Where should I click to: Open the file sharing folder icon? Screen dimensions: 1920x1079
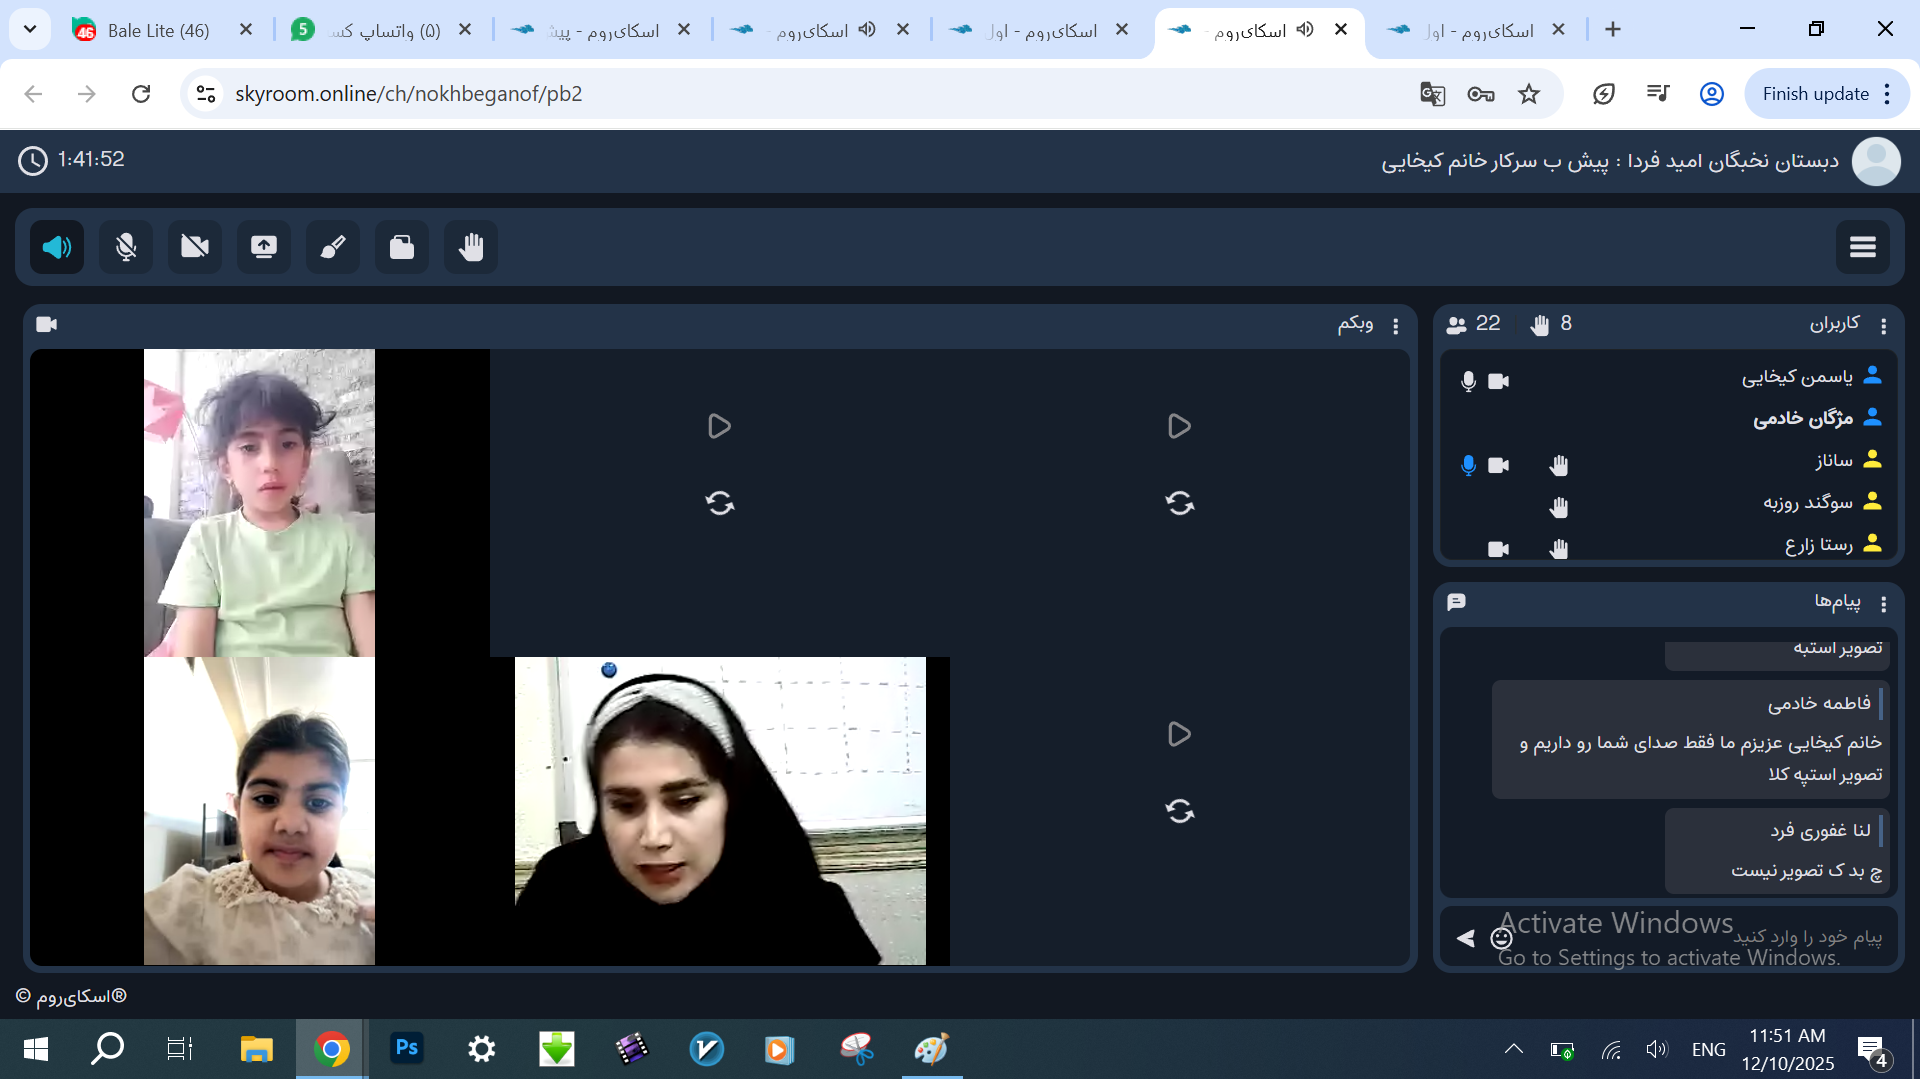[x=402, y=247]
